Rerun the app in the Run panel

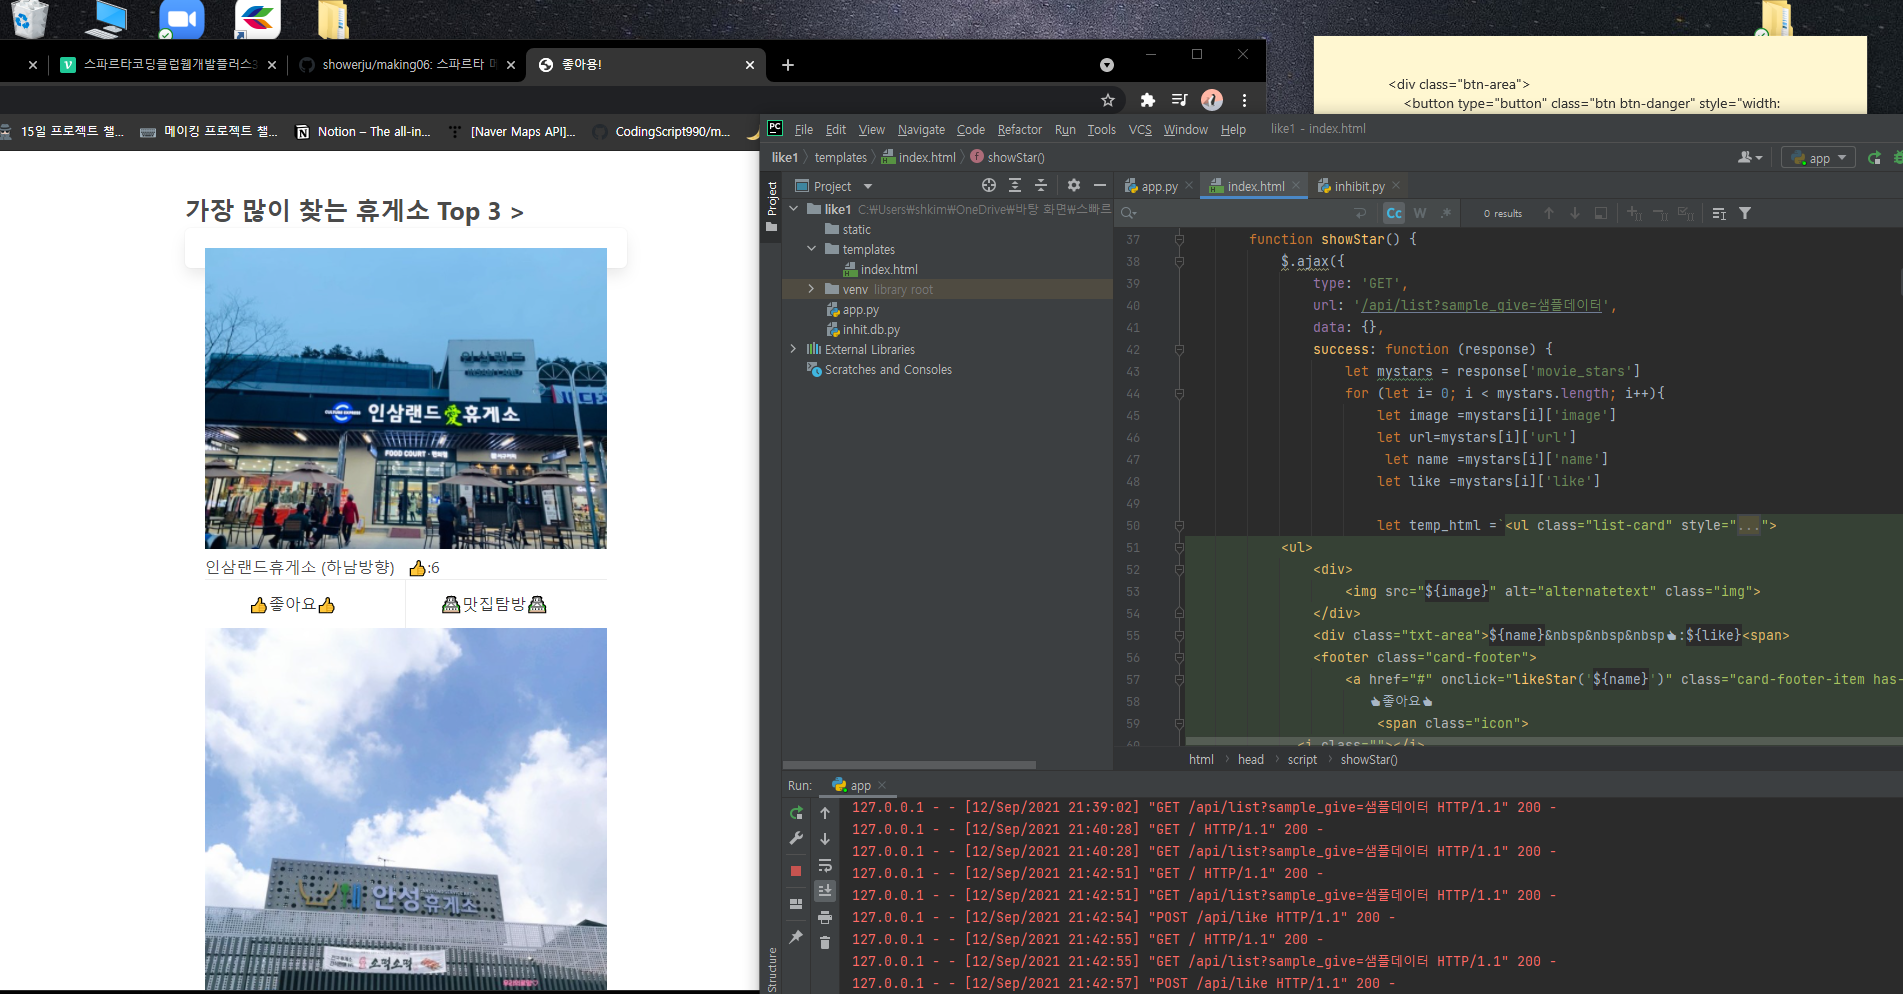(x=796, y=813)
